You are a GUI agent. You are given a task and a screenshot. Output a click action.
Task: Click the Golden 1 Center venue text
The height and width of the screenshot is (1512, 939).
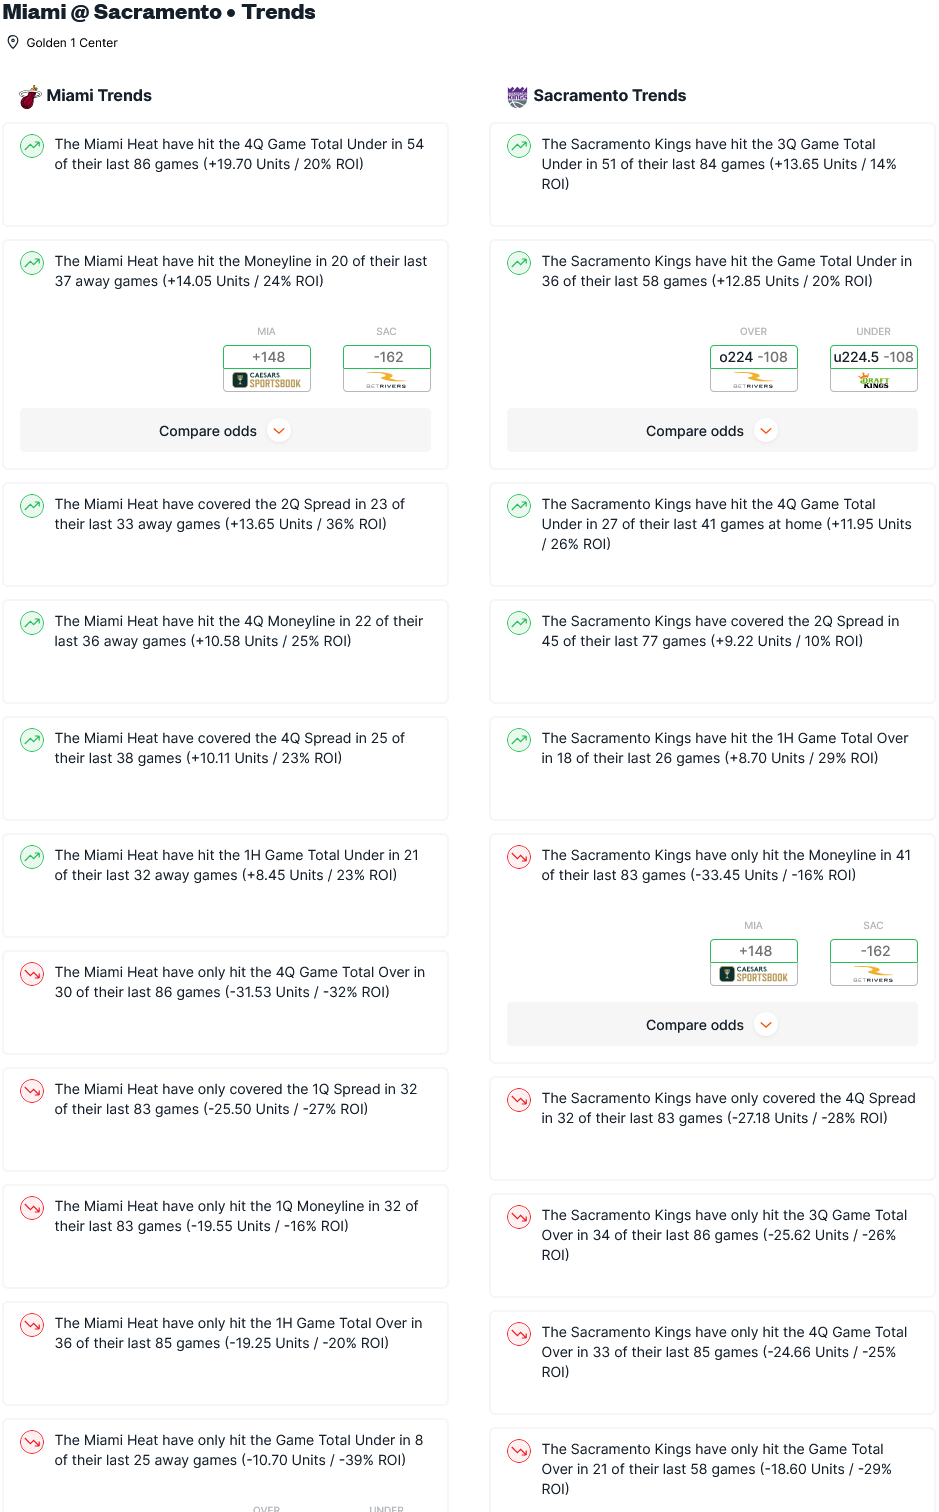point(72,43)
